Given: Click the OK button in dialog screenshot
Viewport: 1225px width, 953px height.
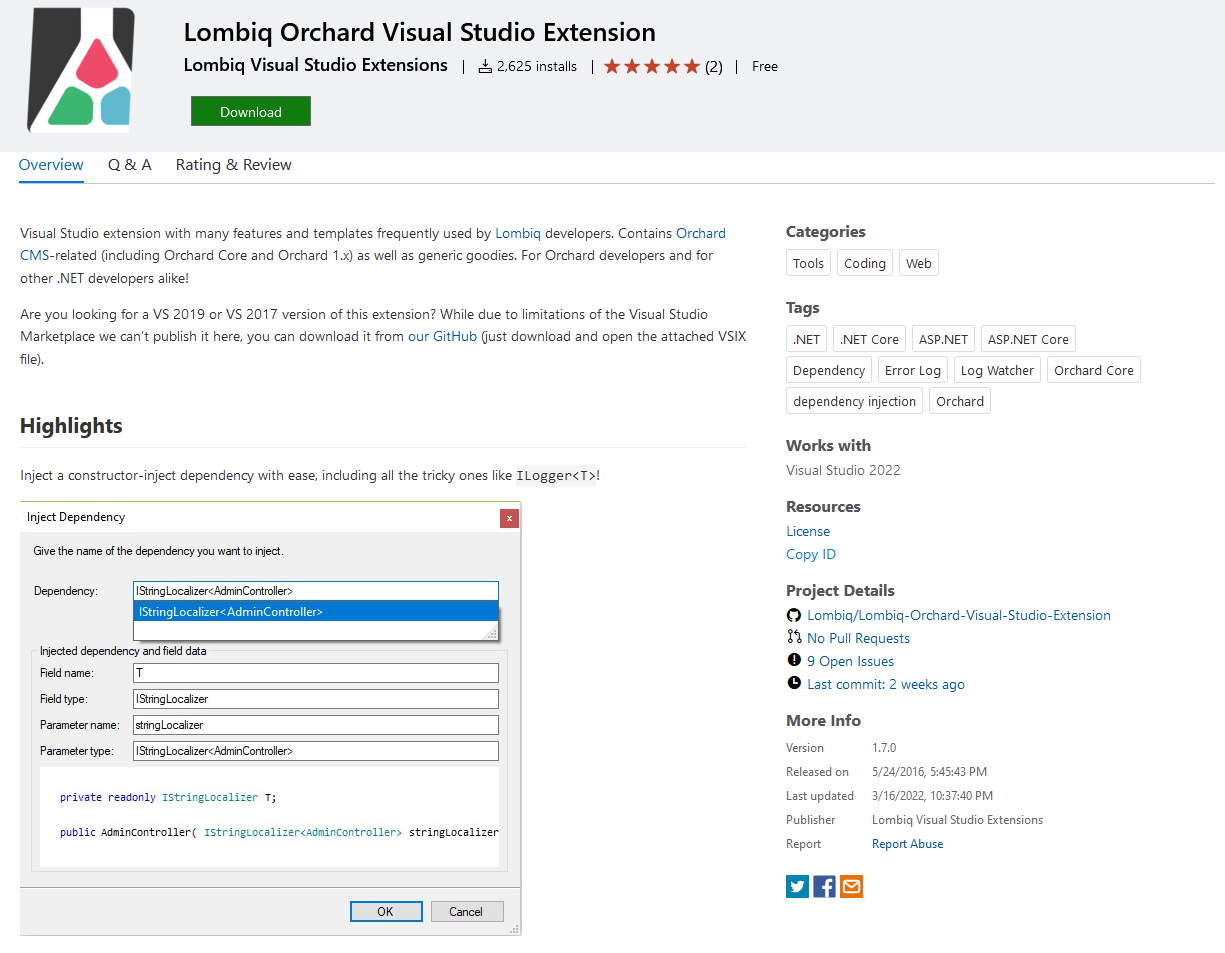Looking at the screenshot, I should tap(385, 911).
